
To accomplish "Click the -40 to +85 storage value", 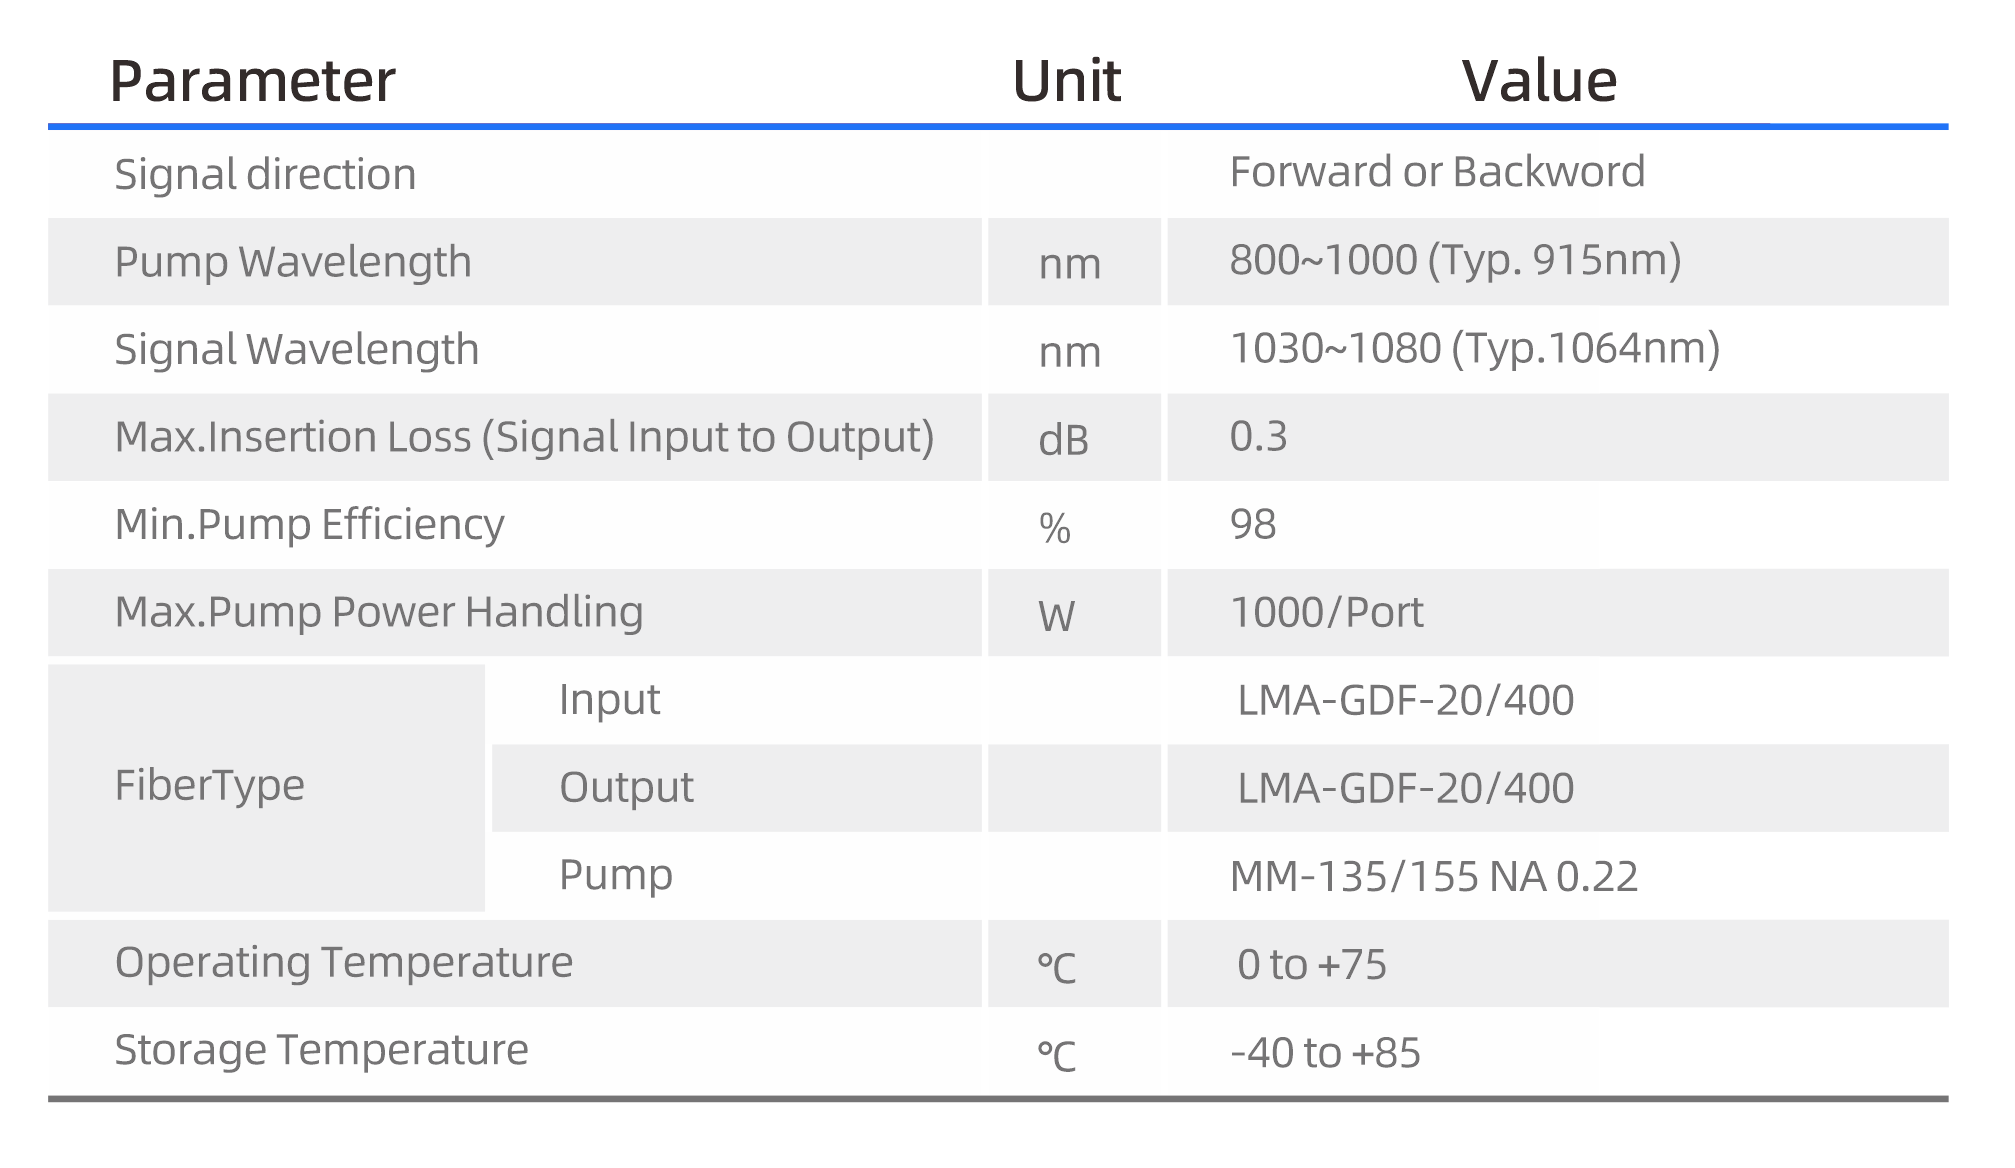I will point(1325,1053).
